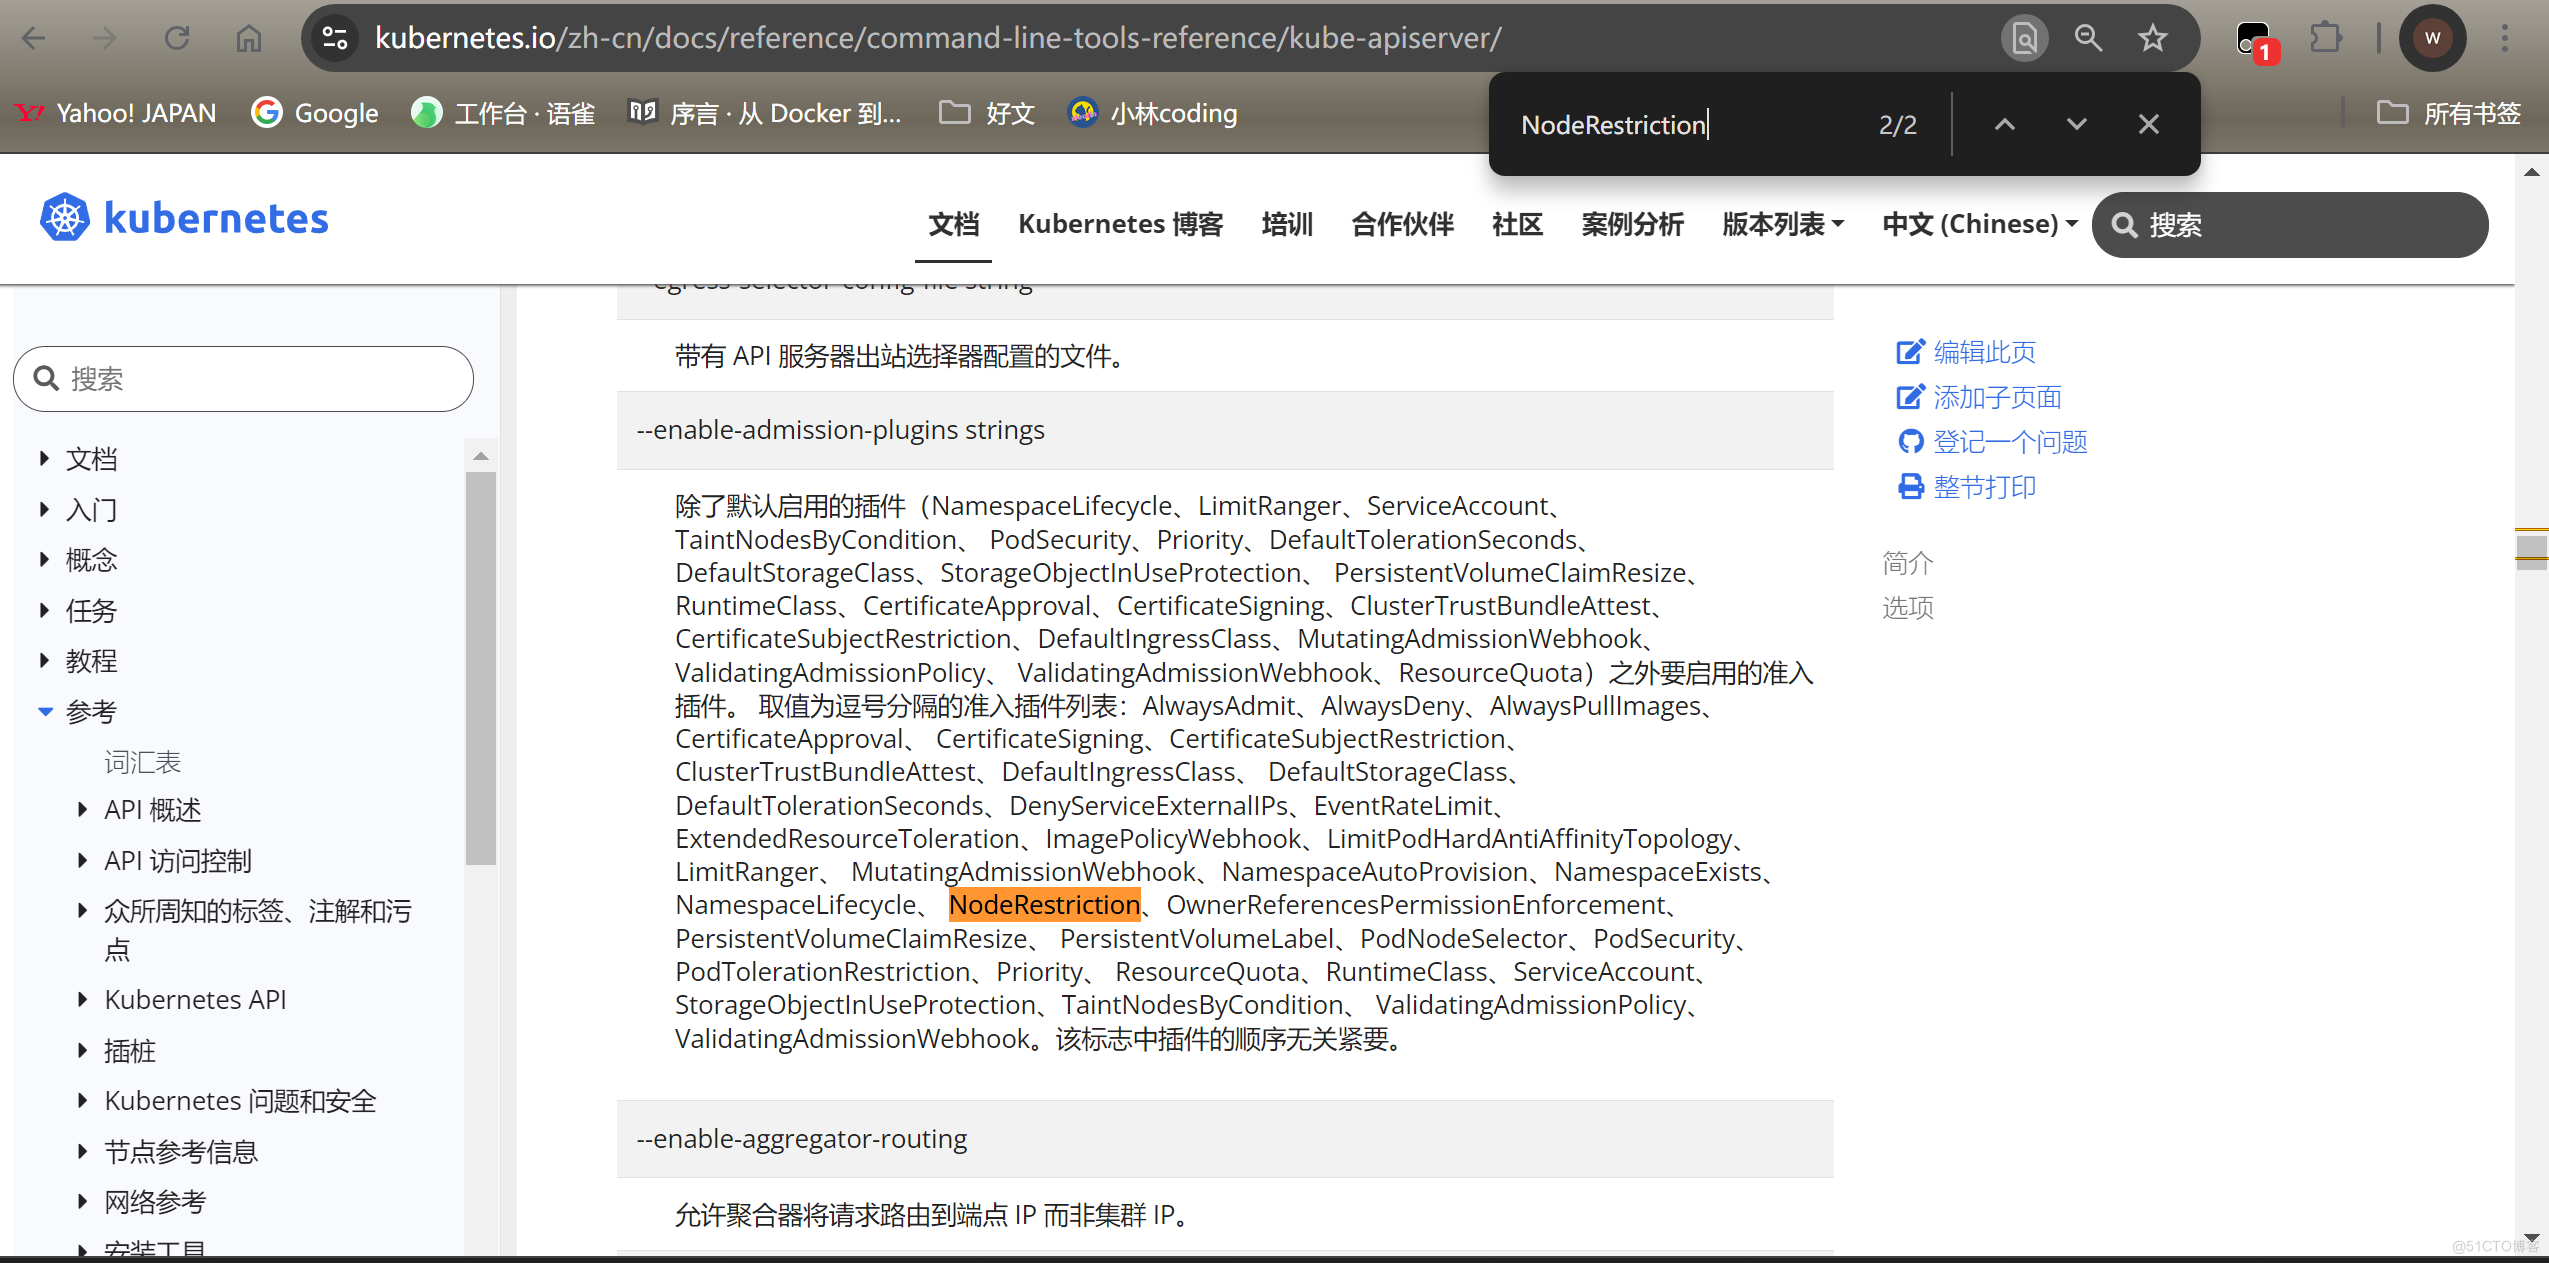Screen dimensions: 2549x1263
Task: Open Google bookmark
Action: click(315, 113)
